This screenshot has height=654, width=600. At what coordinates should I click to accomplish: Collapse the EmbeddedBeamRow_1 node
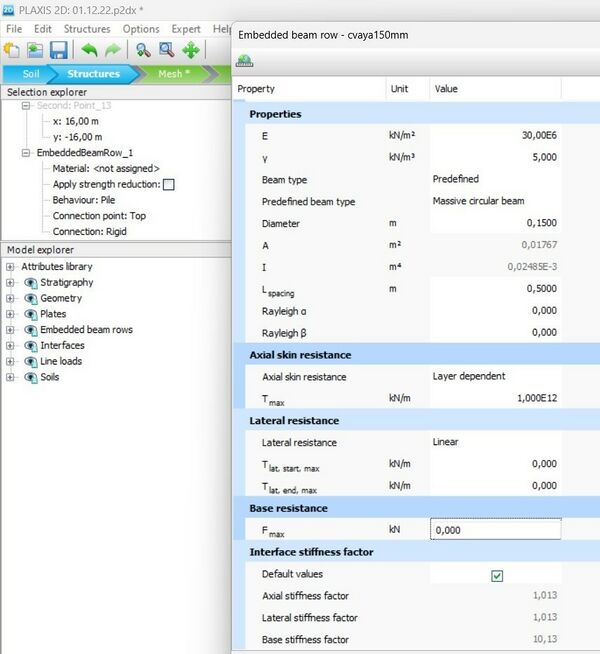pyautogui.click(x=27, y=153)
